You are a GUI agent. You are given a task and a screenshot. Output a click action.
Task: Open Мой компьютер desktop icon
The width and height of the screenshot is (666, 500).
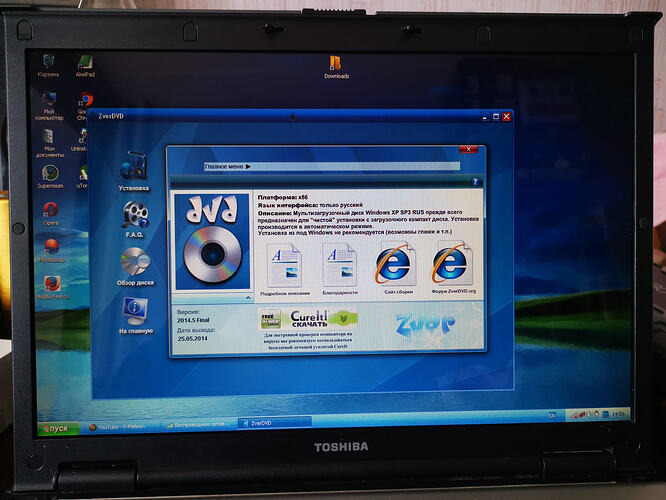pos(49,106)
